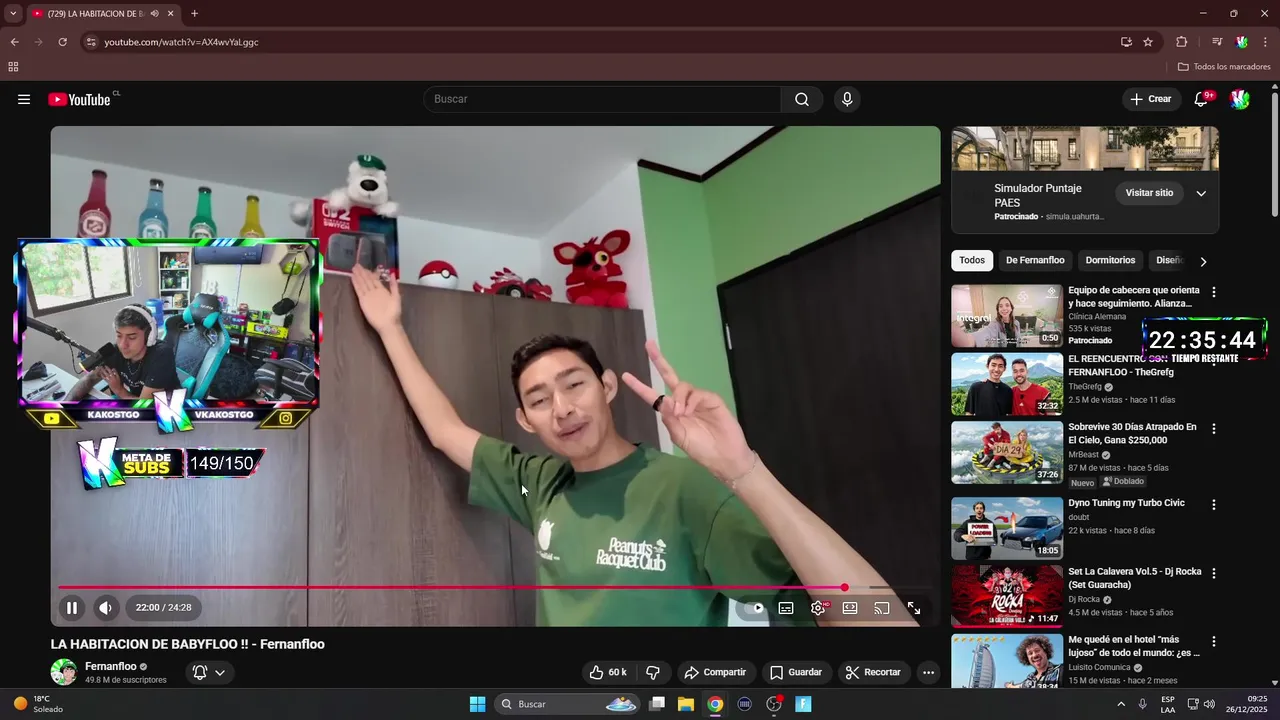Open the Fernanfloo channel name
This screenshot has width=1280, height=720.
(x=111, y=666)
